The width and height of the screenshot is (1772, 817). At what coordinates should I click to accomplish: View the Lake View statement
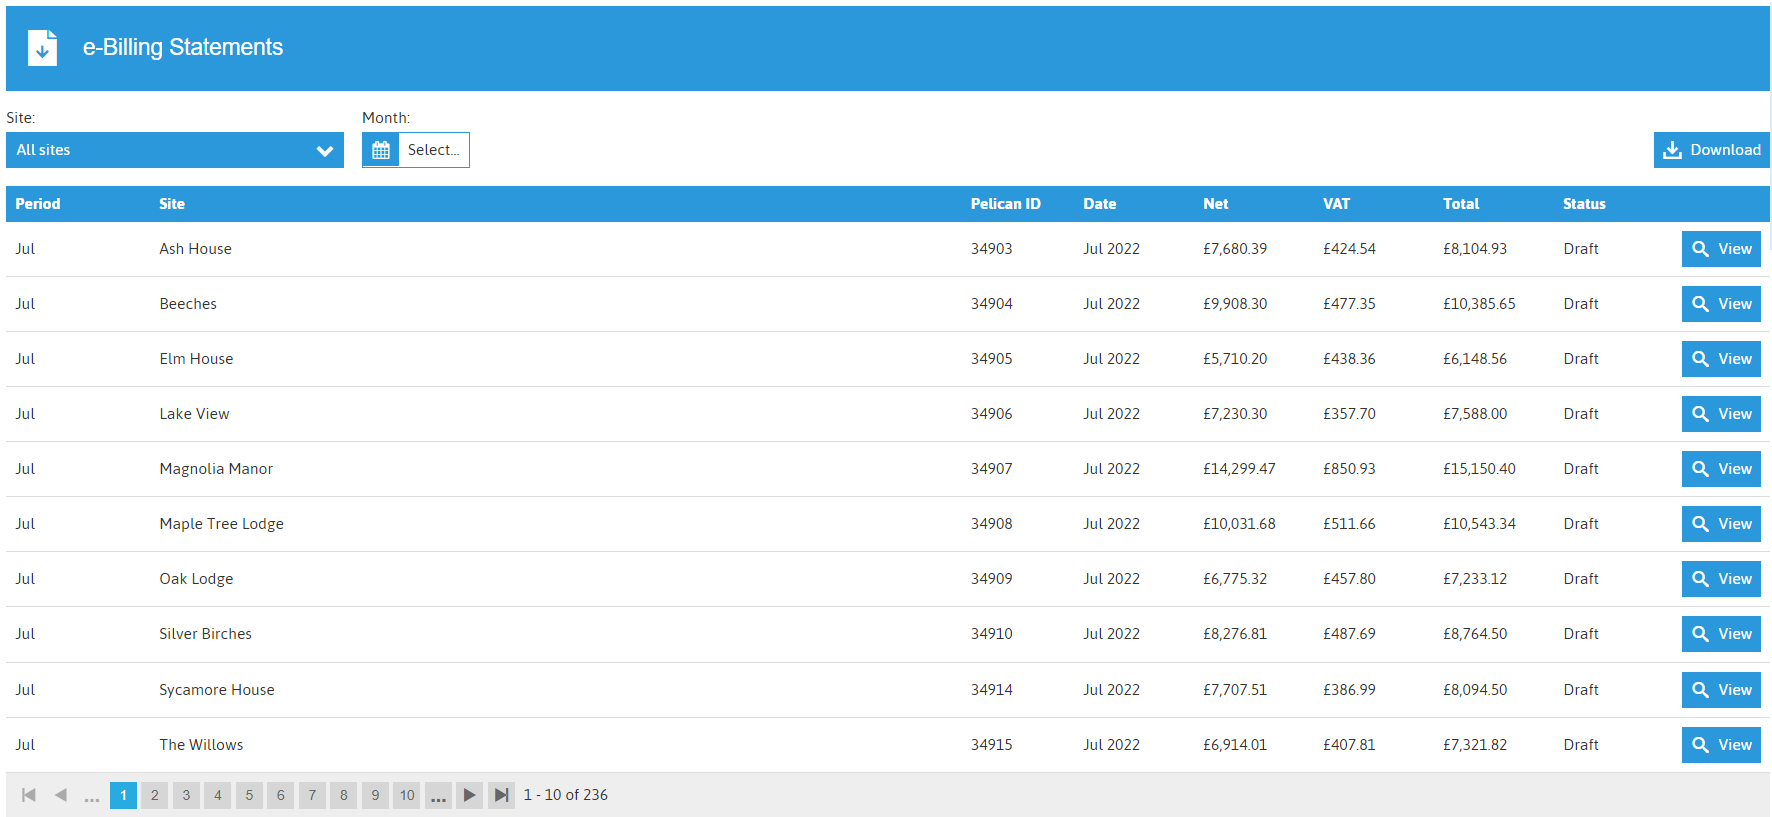(x=1721, y=414)
